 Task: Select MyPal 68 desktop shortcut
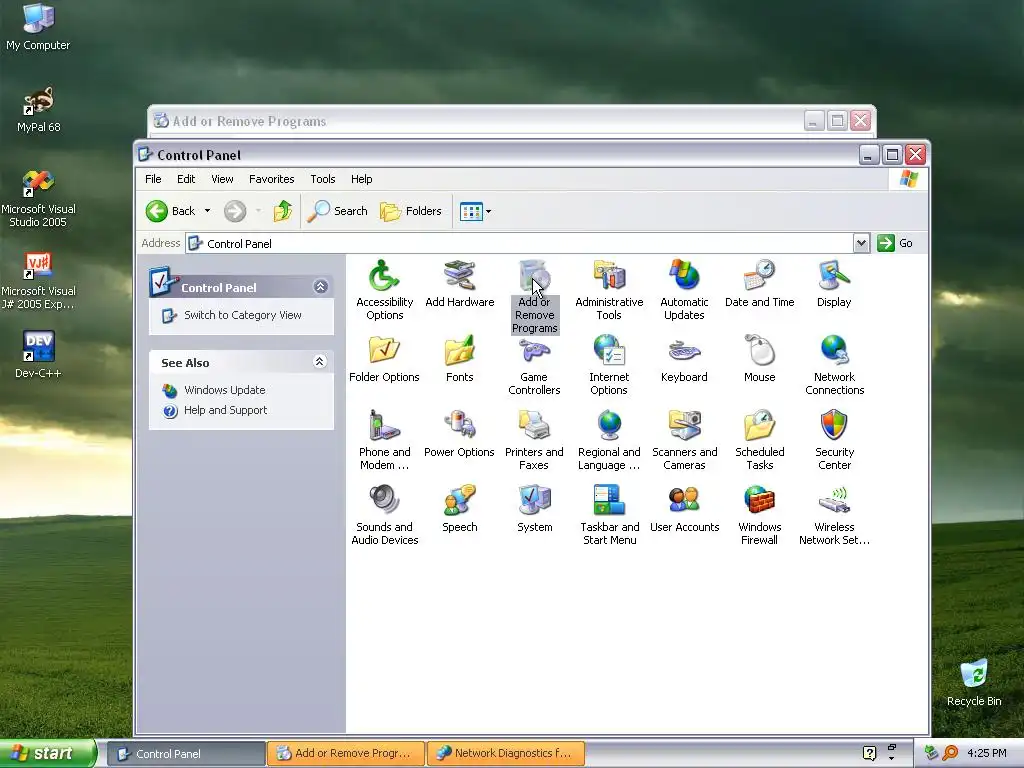tap(39, 110)
